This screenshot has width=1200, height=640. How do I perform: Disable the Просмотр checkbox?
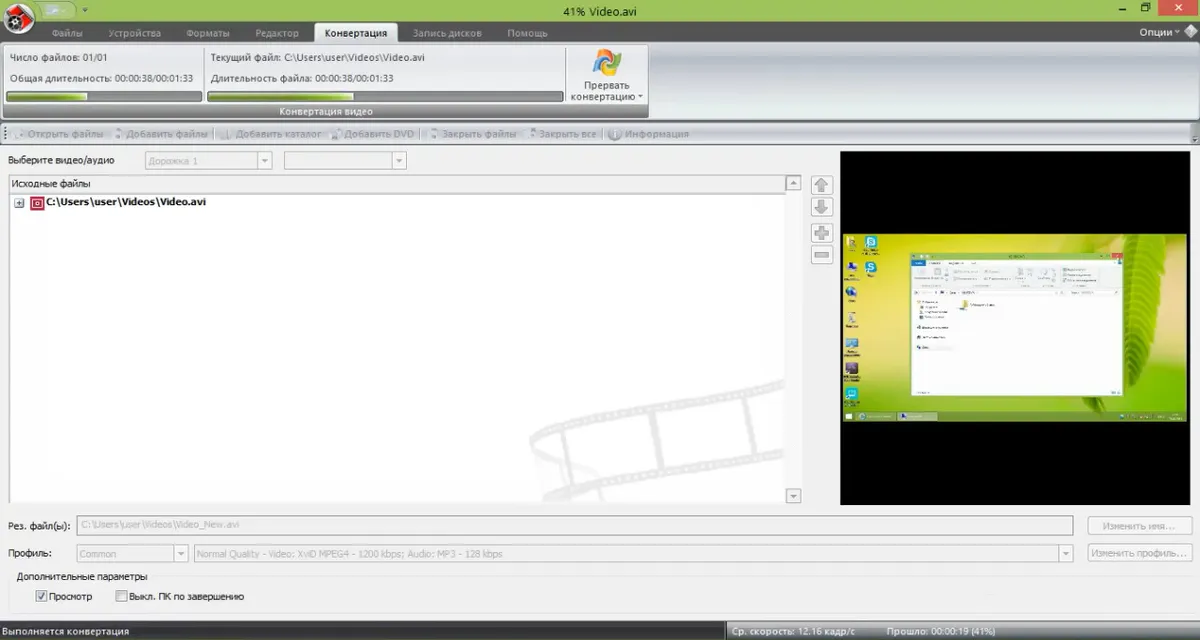coord(42,597)
